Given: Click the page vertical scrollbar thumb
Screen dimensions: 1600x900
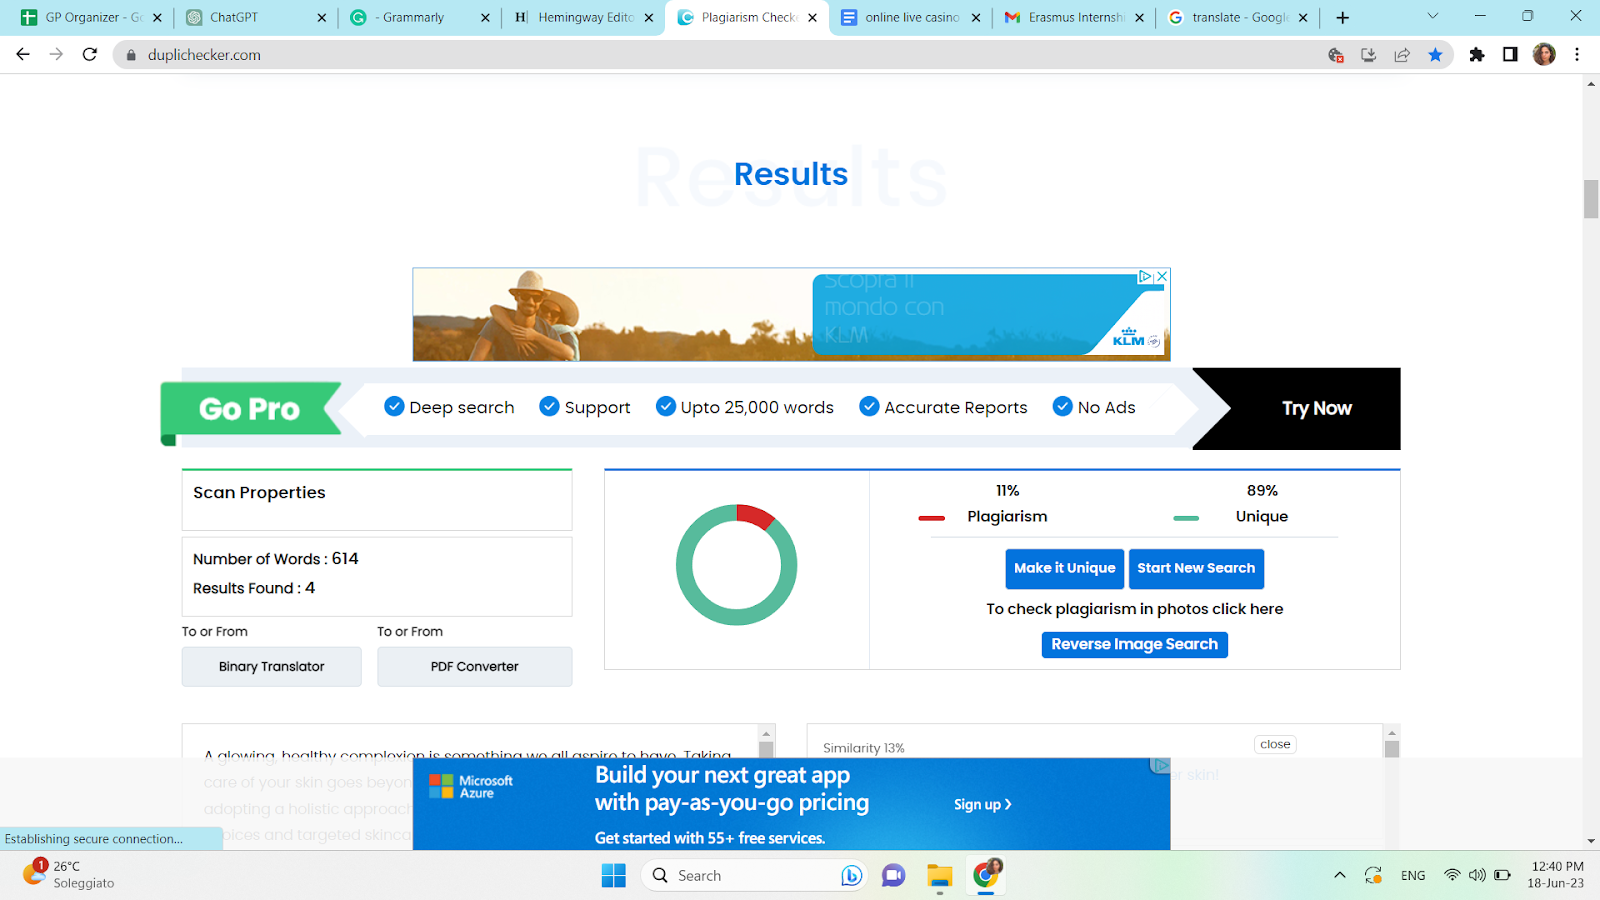Looking at the screenshot, I should point(1591,199).
